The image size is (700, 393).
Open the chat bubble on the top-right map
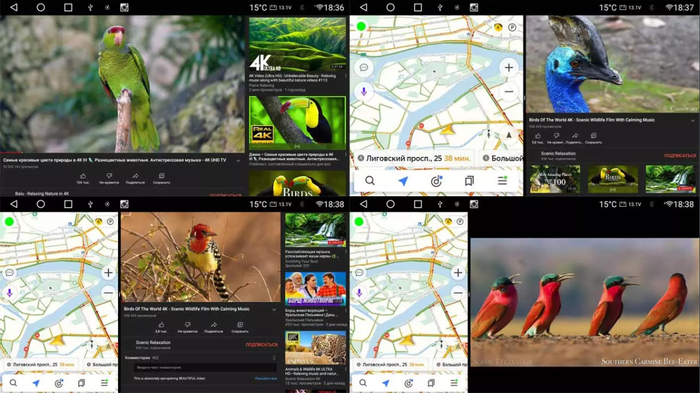pos(364,67)
